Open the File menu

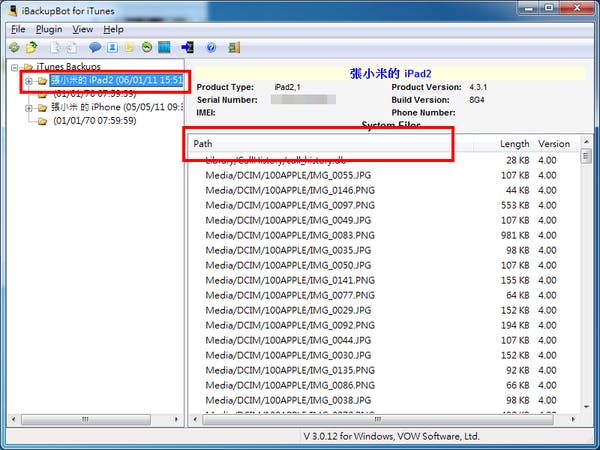coord(18,29)
